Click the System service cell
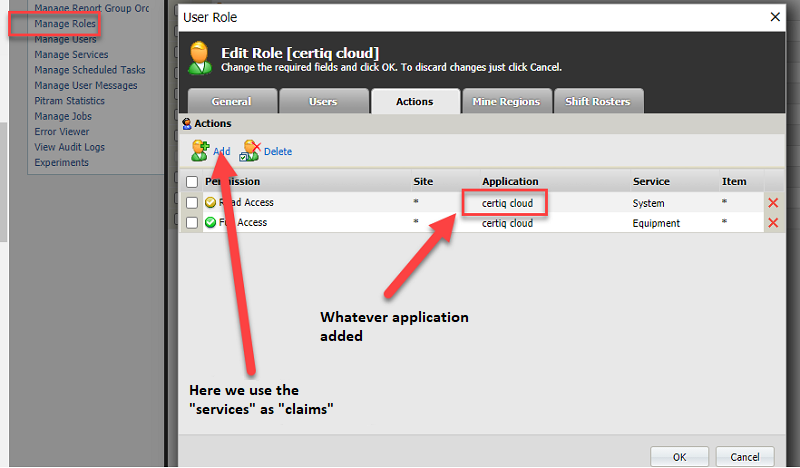Image resolution: width=800 pixels, height=468 pixels. pyautogui.click(x=648, y=203)
